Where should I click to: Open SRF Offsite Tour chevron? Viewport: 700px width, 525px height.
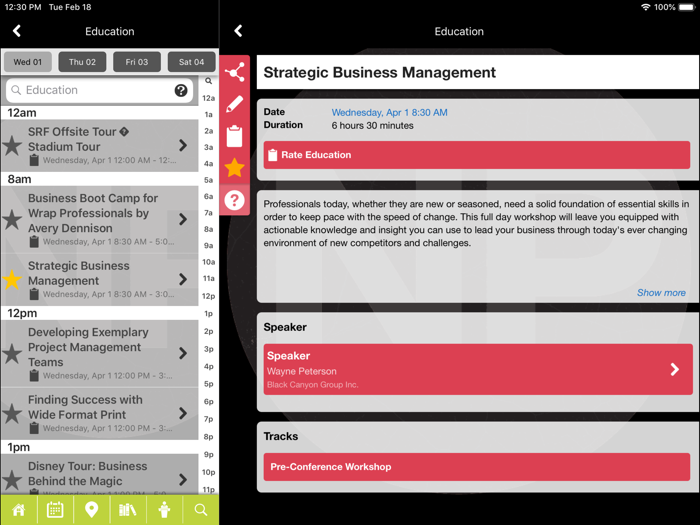(x=183, y=146)
